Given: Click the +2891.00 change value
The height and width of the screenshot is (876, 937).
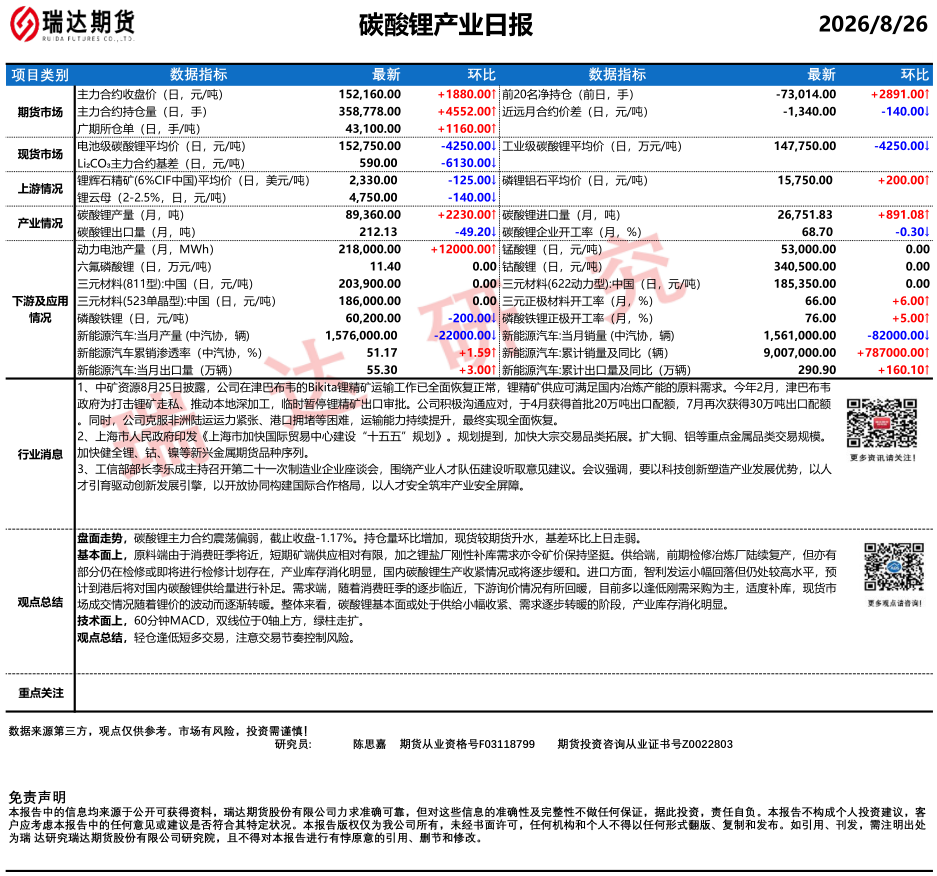Looking at the screenshot, I should coord(900,94).
